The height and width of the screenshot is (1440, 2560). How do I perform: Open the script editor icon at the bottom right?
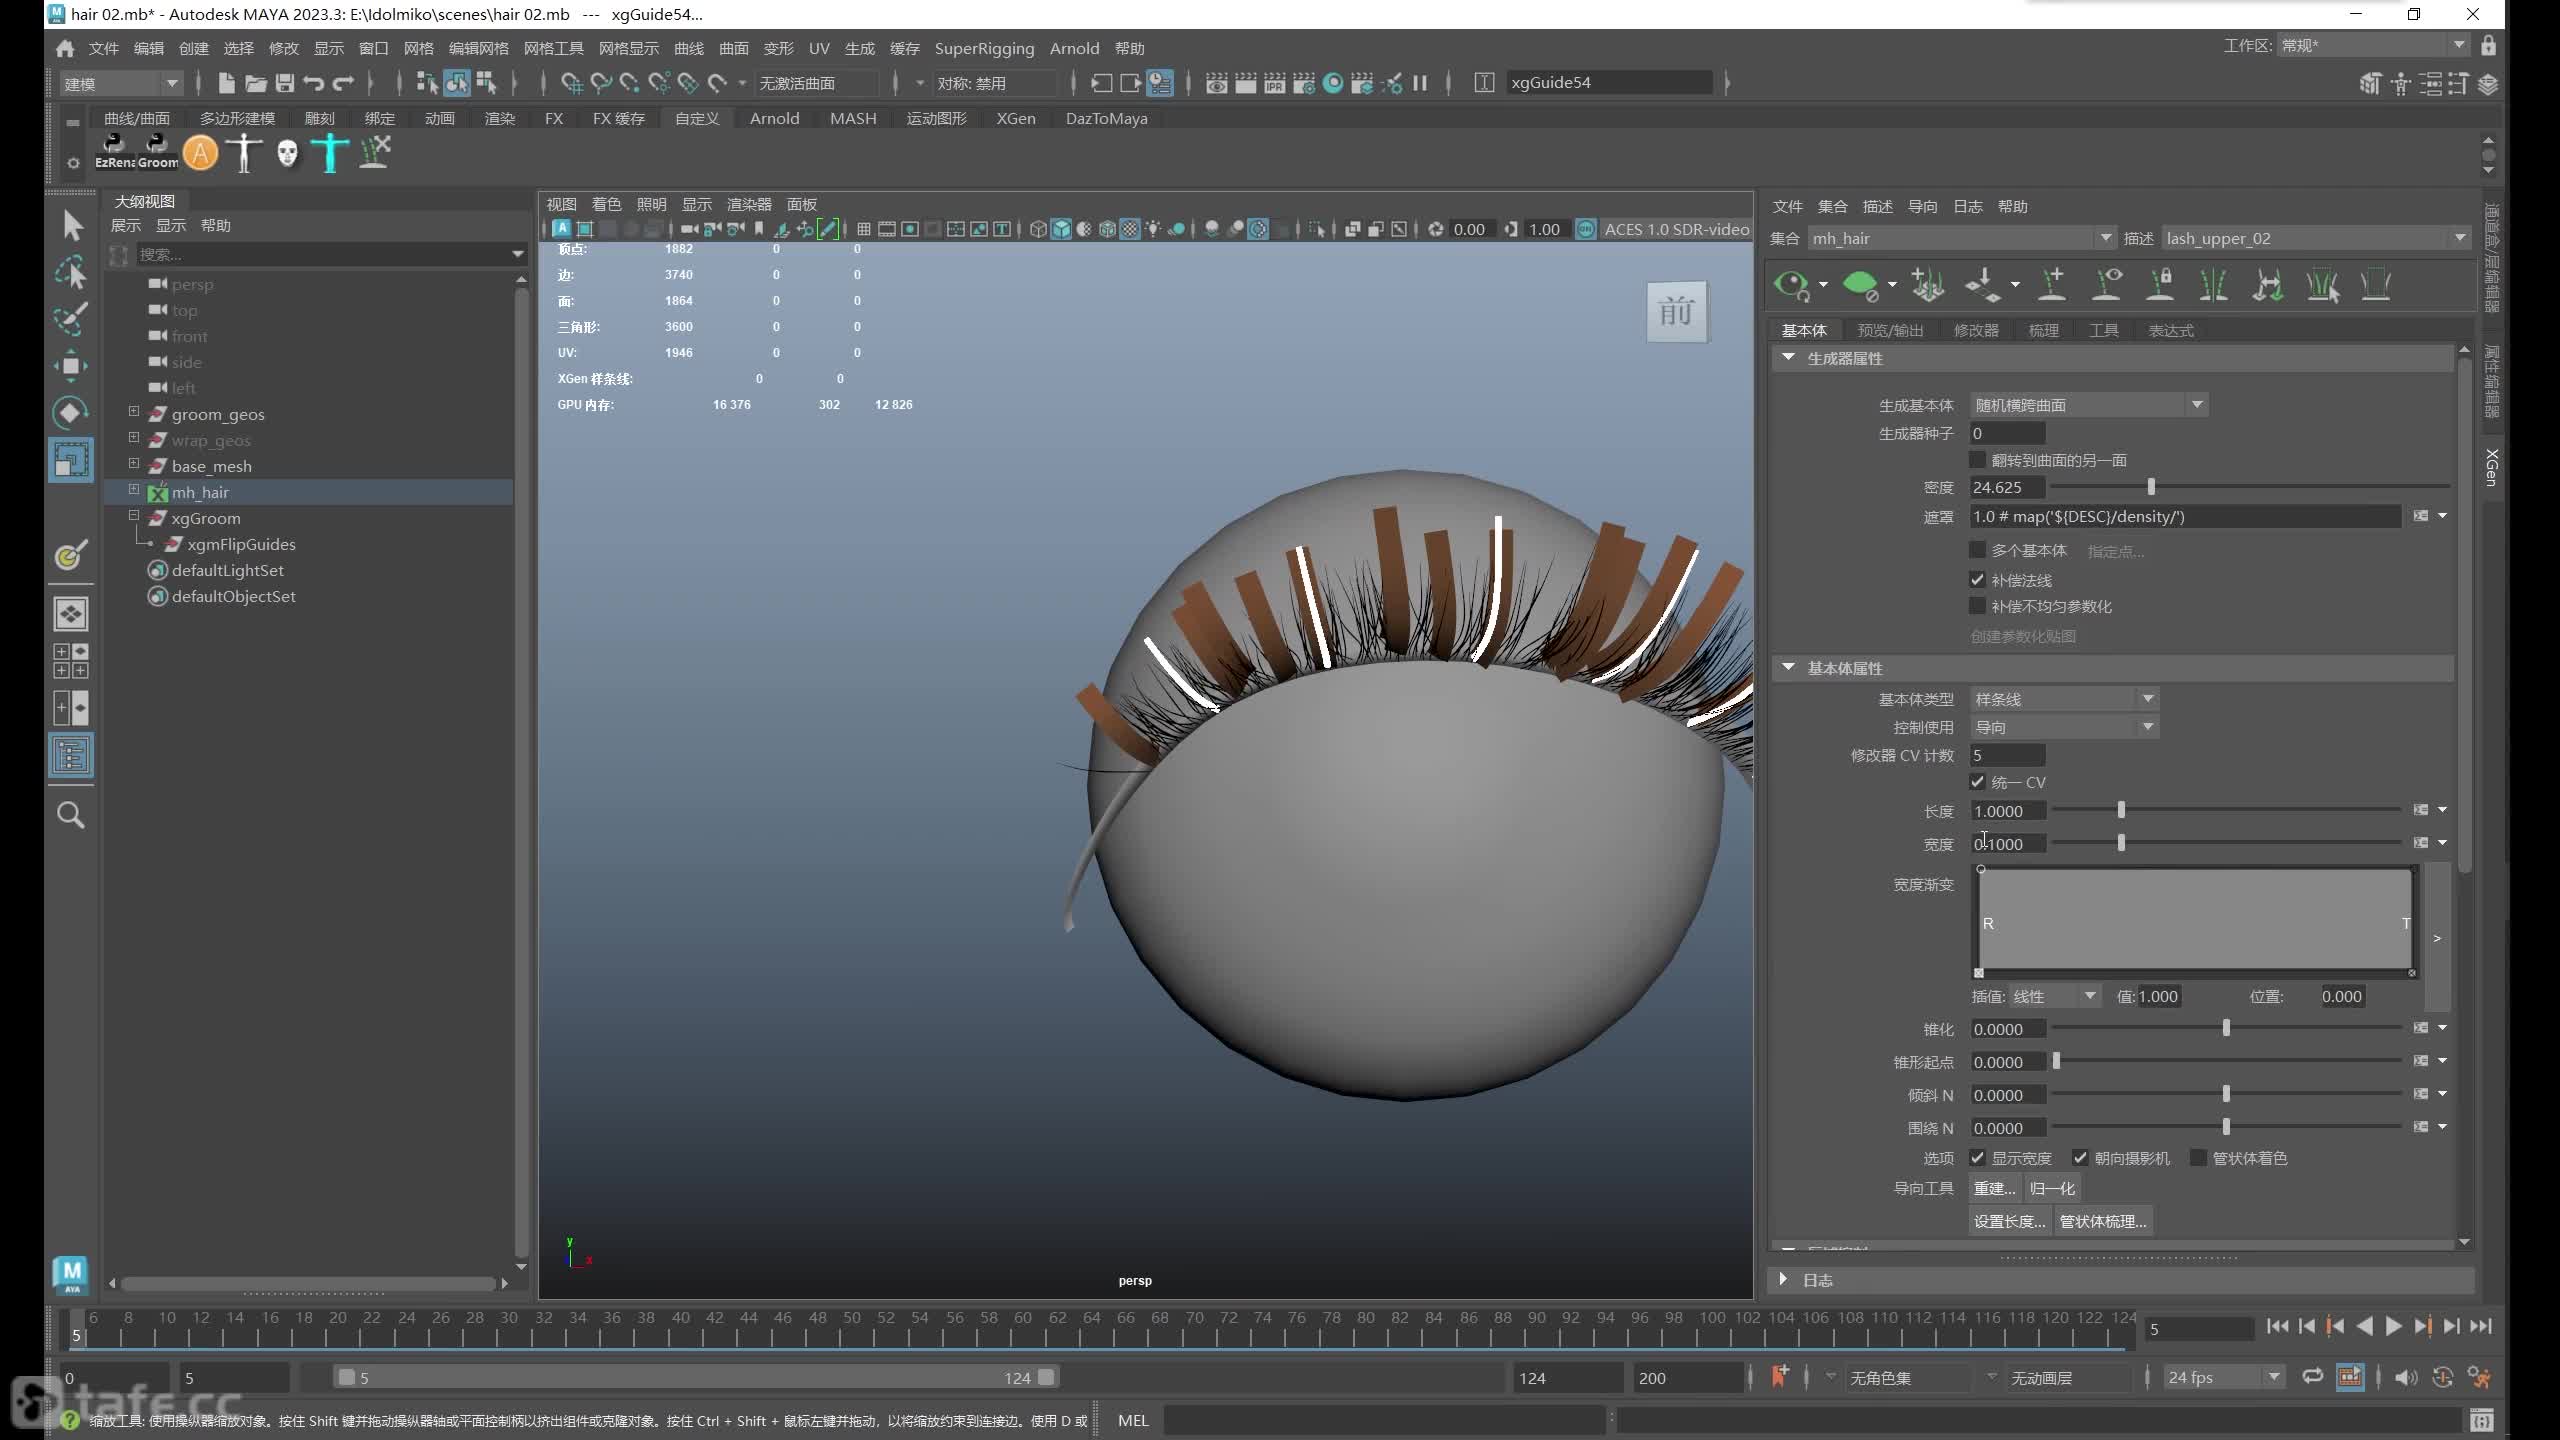pos(2481,1420)
